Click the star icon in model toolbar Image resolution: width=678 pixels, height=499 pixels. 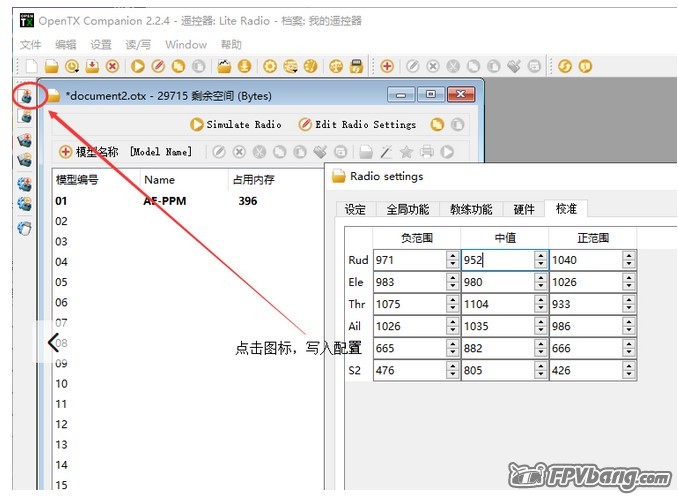(406, 152)
